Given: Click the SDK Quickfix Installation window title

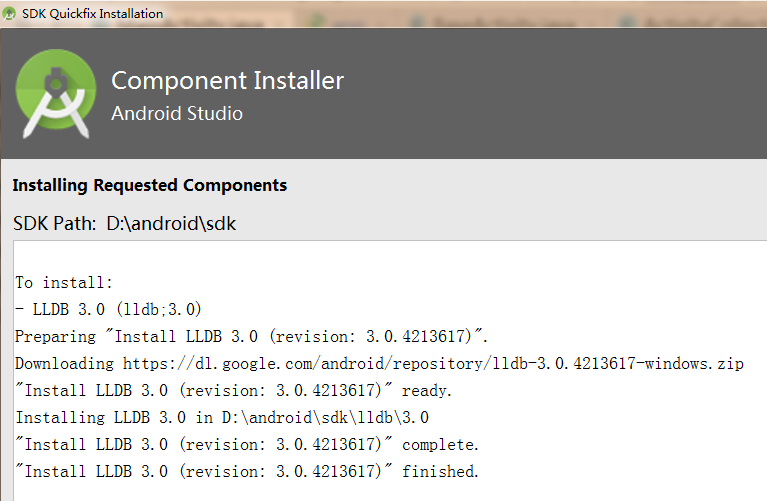Looking at the screenshot, I should 92,14.
